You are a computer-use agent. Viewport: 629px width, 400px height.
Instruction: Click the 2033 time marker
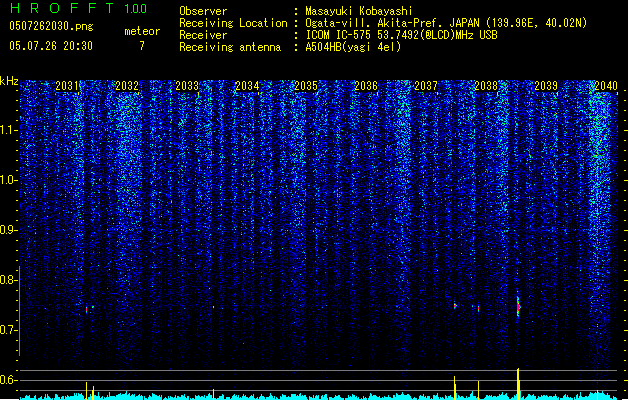[187, 85]
